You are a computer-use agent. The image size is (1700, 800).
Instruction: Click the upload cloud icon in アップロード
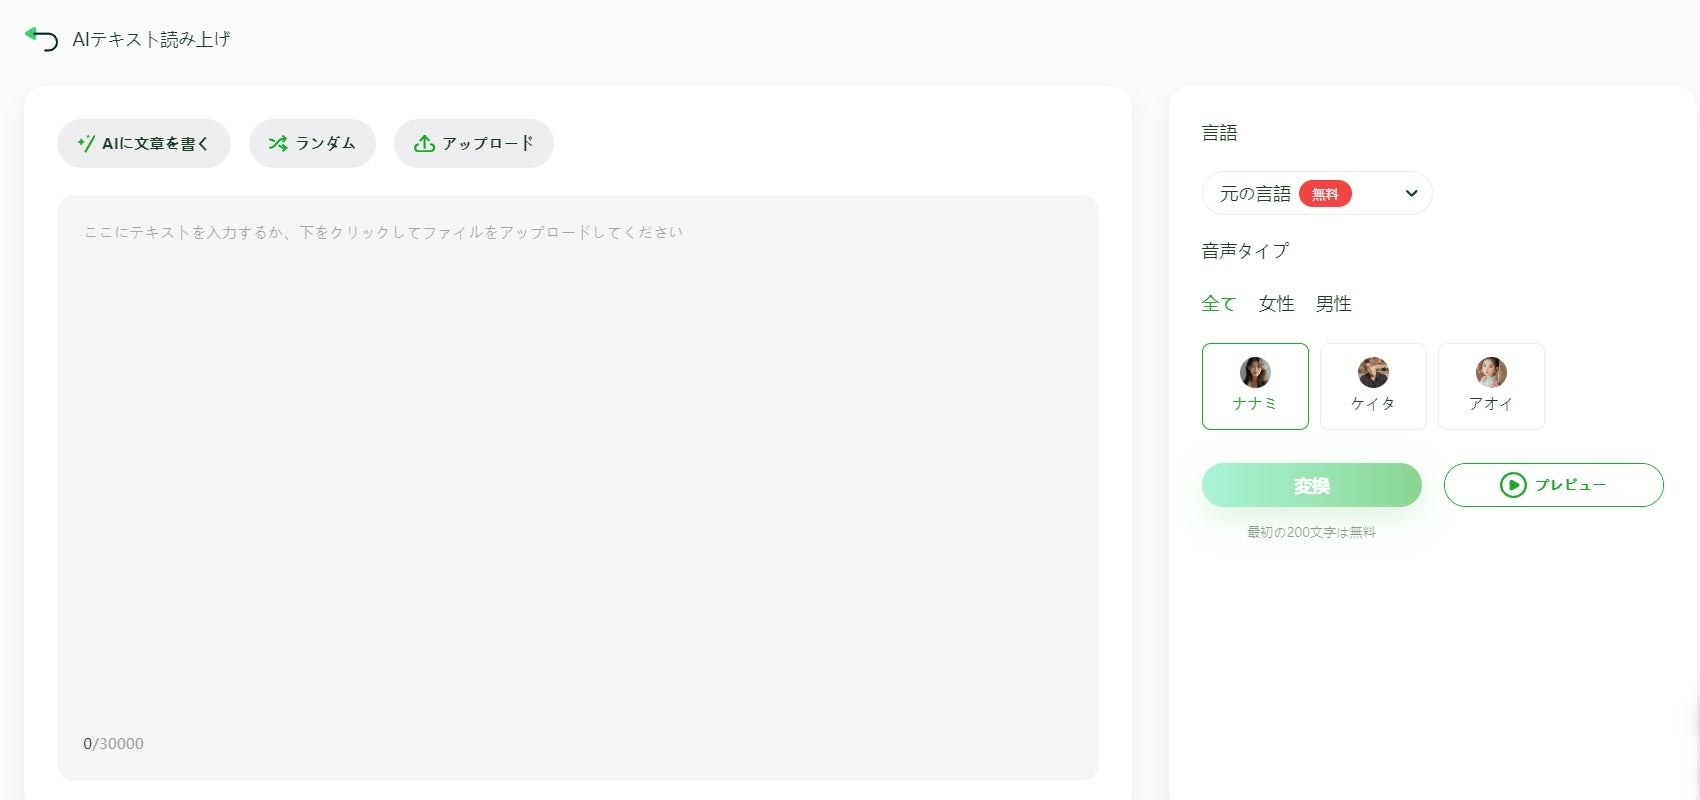[x=424, y=143]
